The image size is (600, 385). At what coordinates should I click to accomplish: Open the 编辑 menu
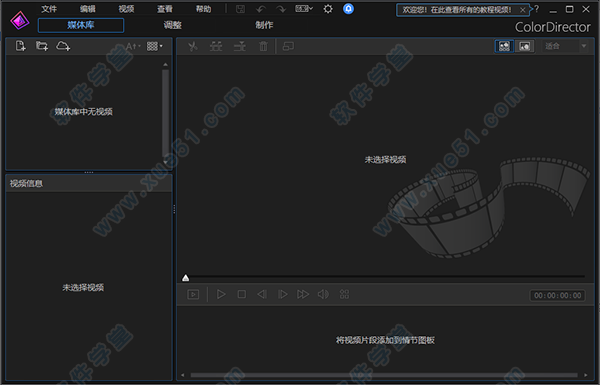point(88,9)
